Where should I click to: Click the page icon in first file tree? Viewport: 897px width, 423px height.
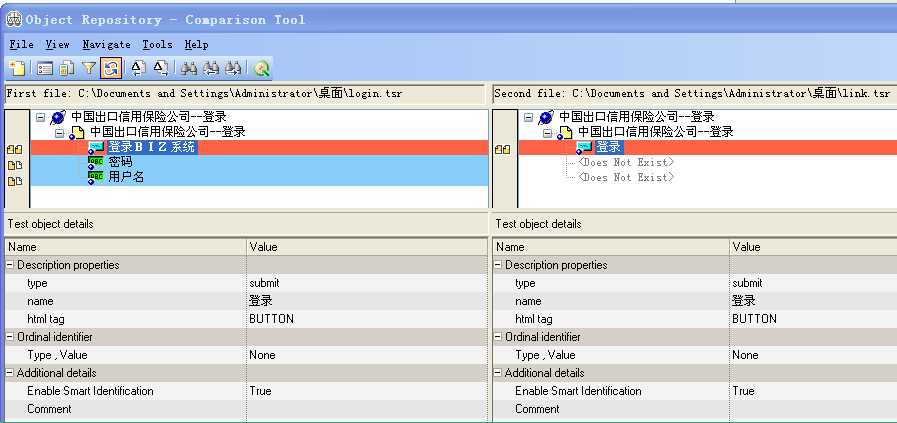coord(77,133)
